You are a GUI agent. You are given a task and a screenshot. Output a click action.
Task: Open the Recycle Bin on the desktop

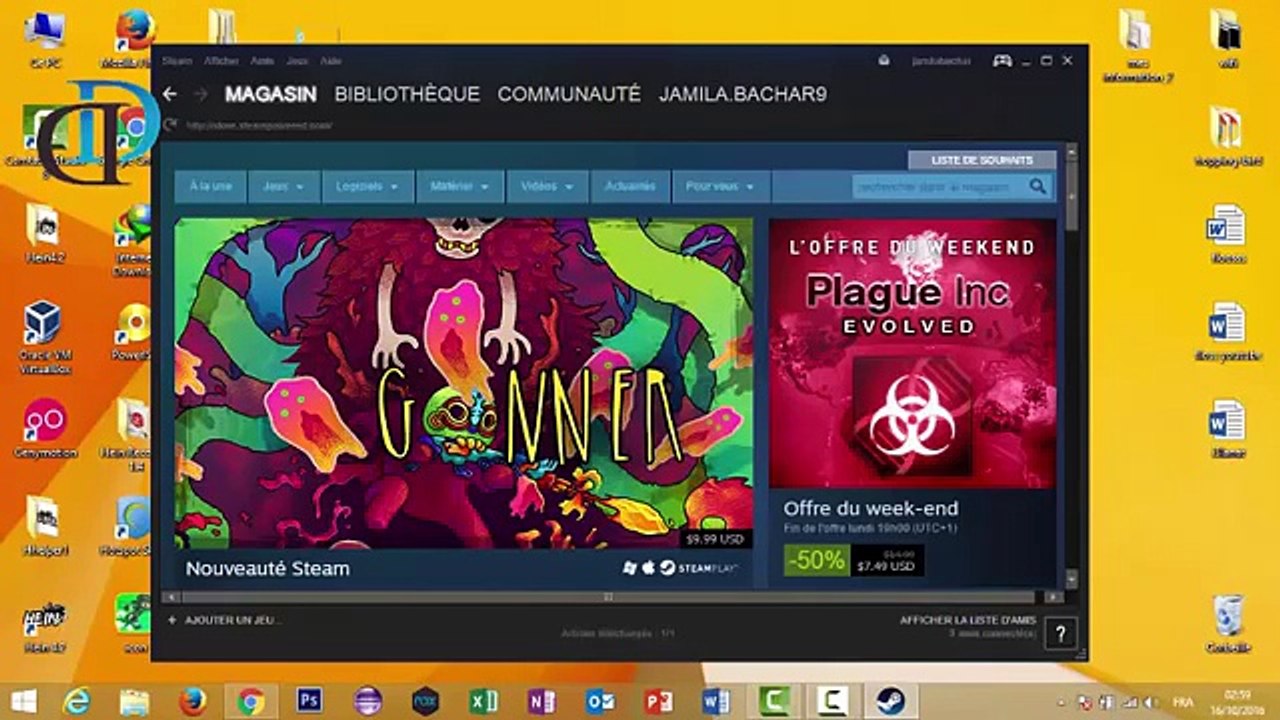pos(1227,623)
